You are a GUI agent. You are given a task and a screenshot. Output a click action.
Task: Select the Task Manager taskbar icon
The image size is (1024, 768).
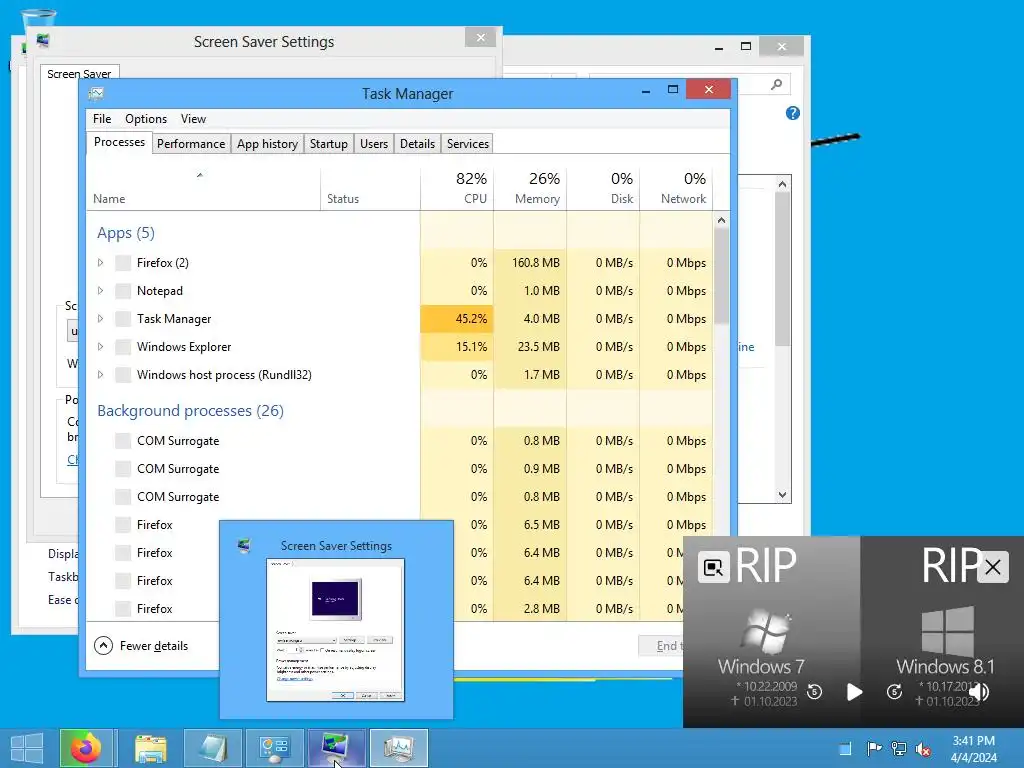click(x=398, y=748)
